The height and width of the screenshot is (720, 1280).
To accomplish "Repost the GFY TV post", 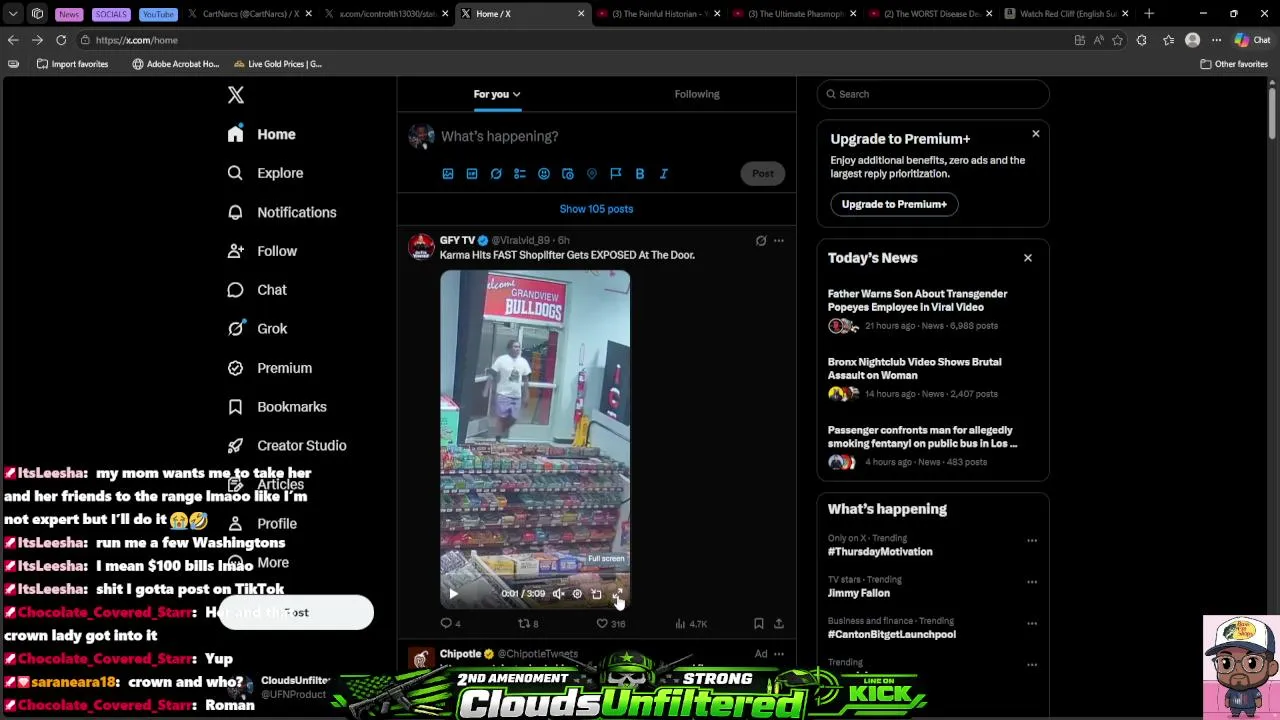I will [x=528, y=624].
